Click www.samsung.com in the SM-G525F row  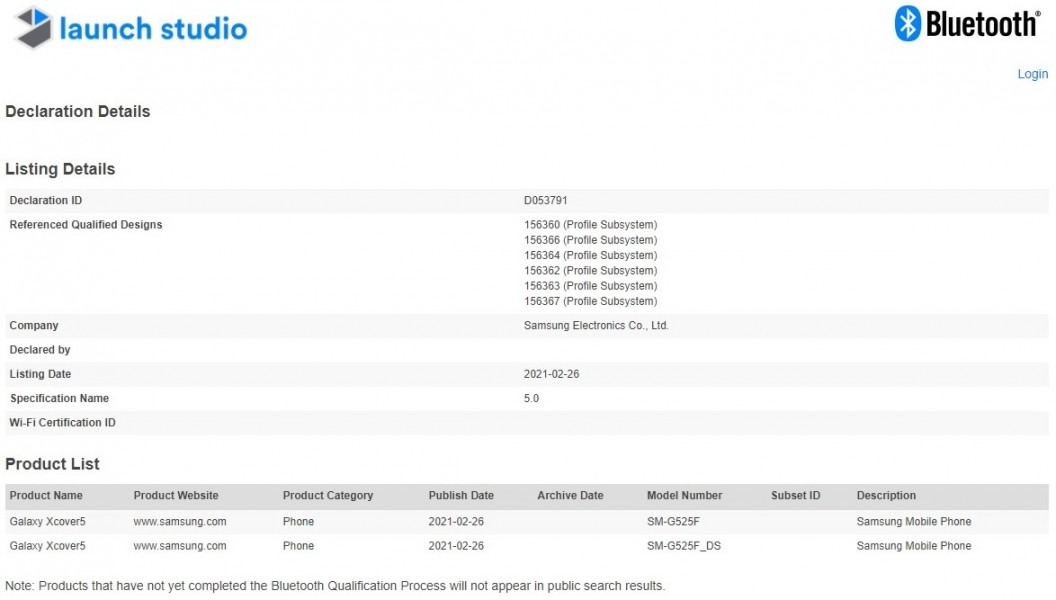coord(180,522)
